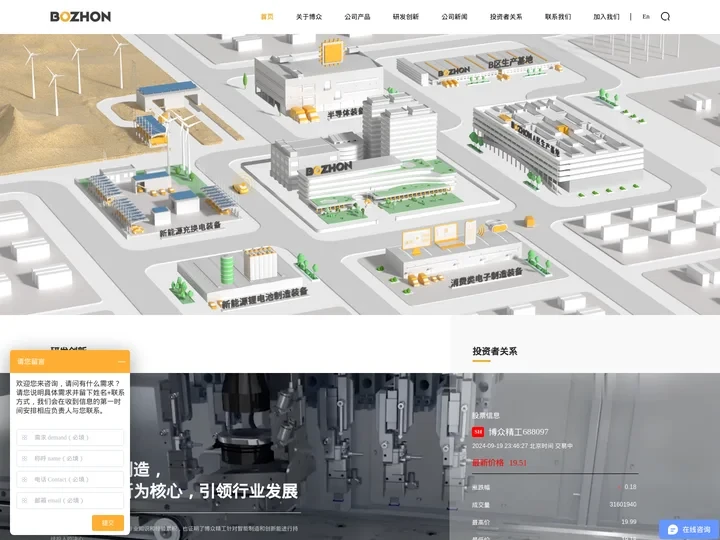720x540 pixels.
Task: Switch language to En
Action: click(646, 17)
